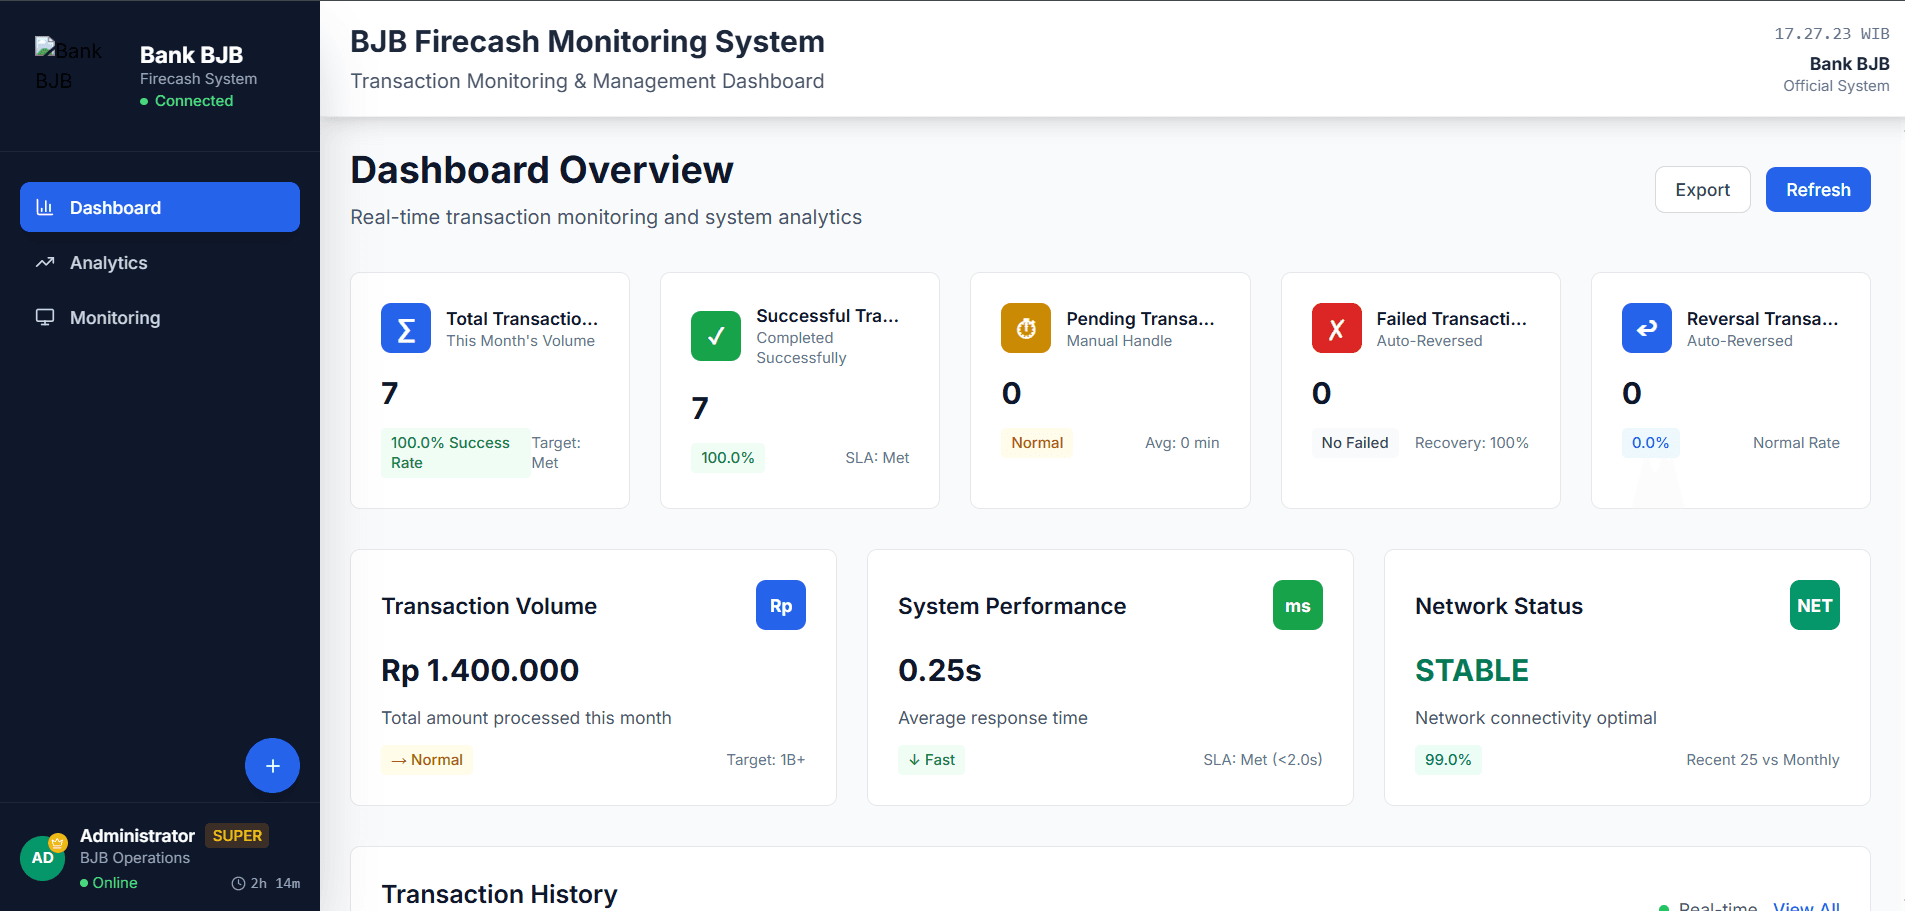Click the green Online status indicator
Viewport: 1905px width, 911px height.
tap(108, 882)
